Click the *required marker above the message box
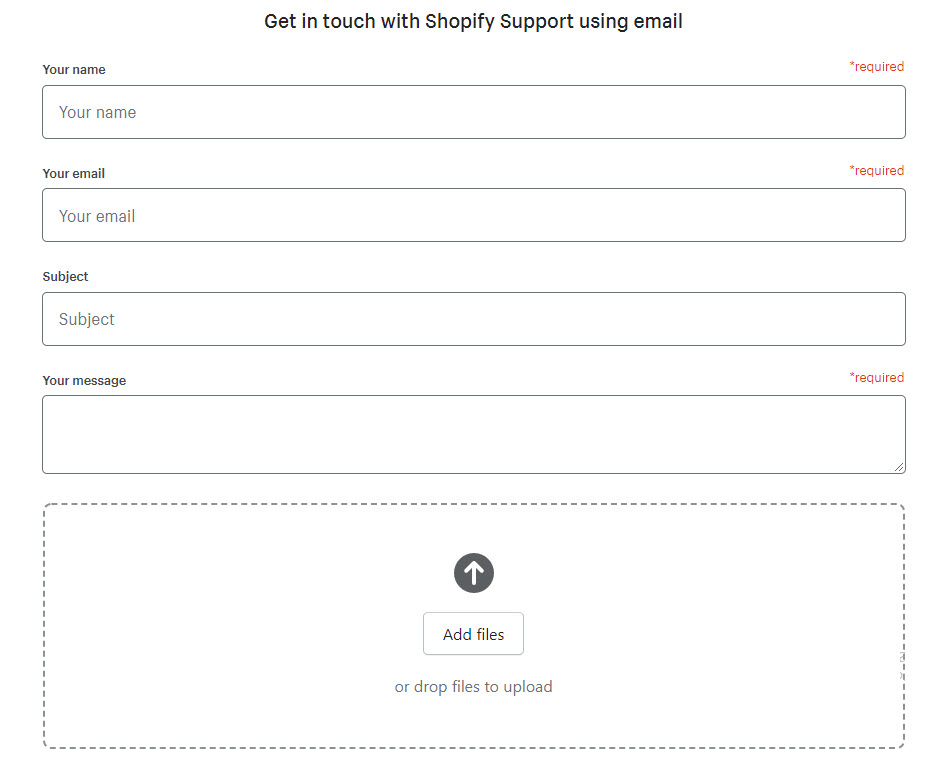Viewport: 949px width, 759px height. 876,378
